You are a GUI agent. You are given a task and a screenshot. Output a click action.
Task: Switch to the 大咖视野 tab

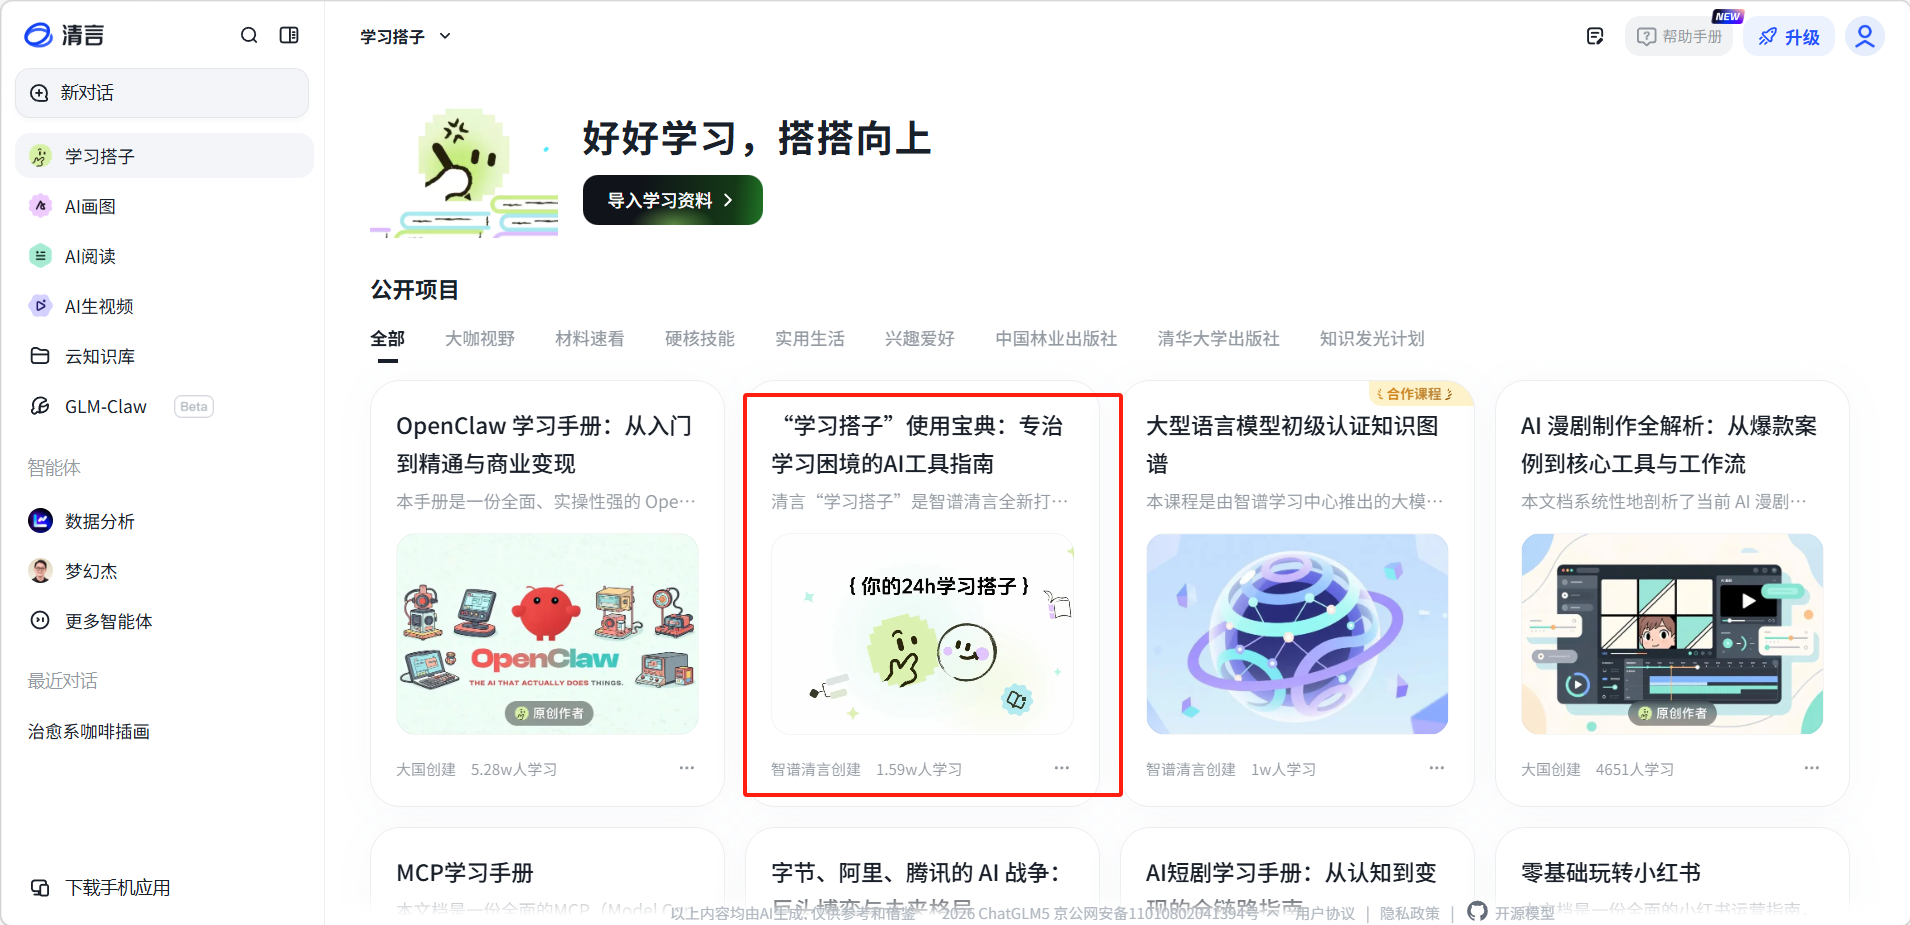coord(480,339)
